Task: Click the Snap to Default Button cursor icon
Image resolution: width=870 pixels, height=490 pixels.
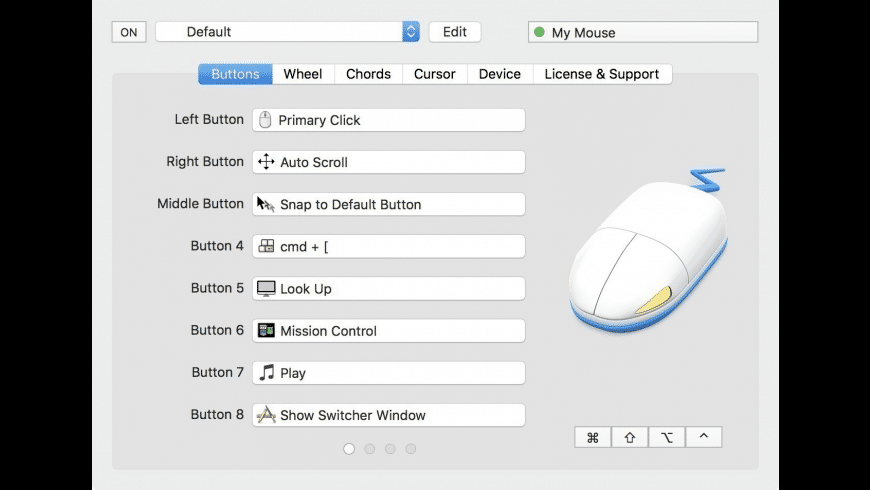Action: [x=266, y=204]
